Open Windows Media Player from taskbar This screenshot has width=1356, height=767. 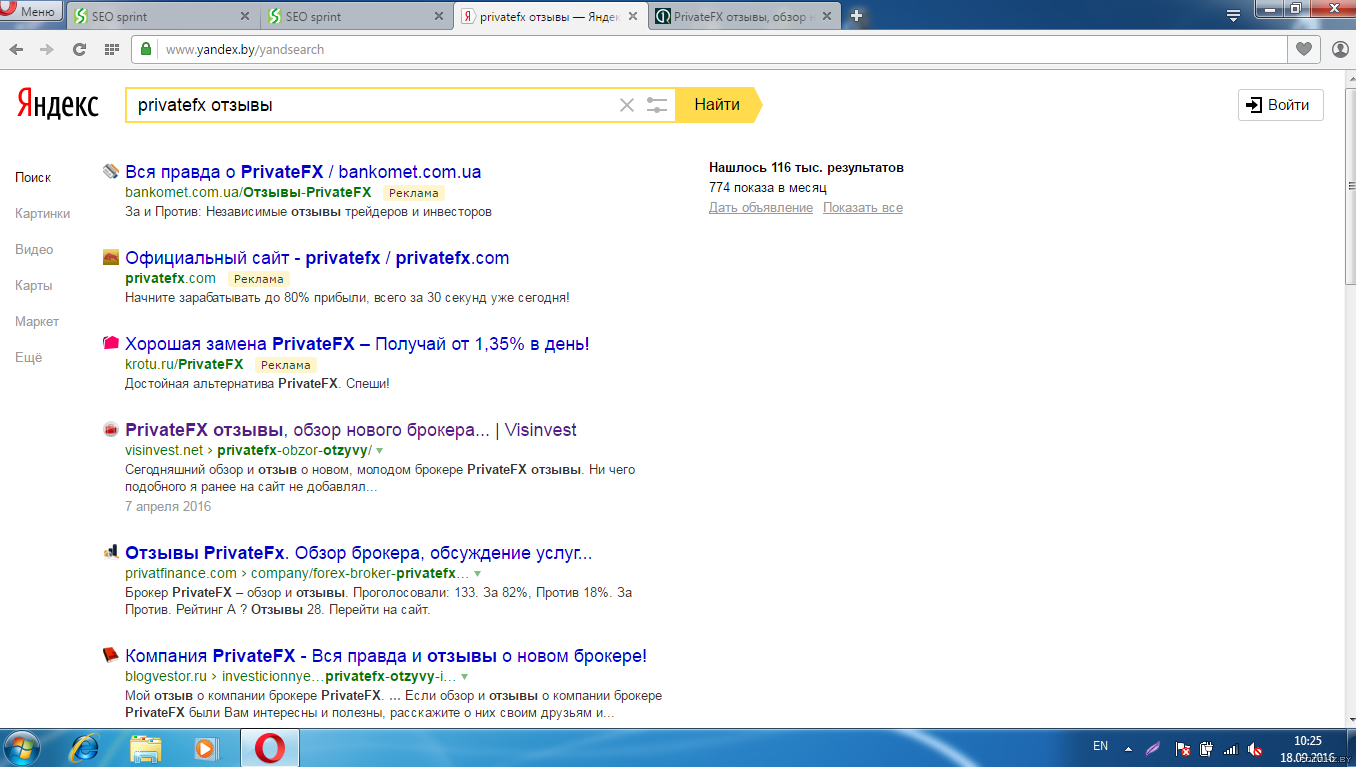click(x=206, y=747)
